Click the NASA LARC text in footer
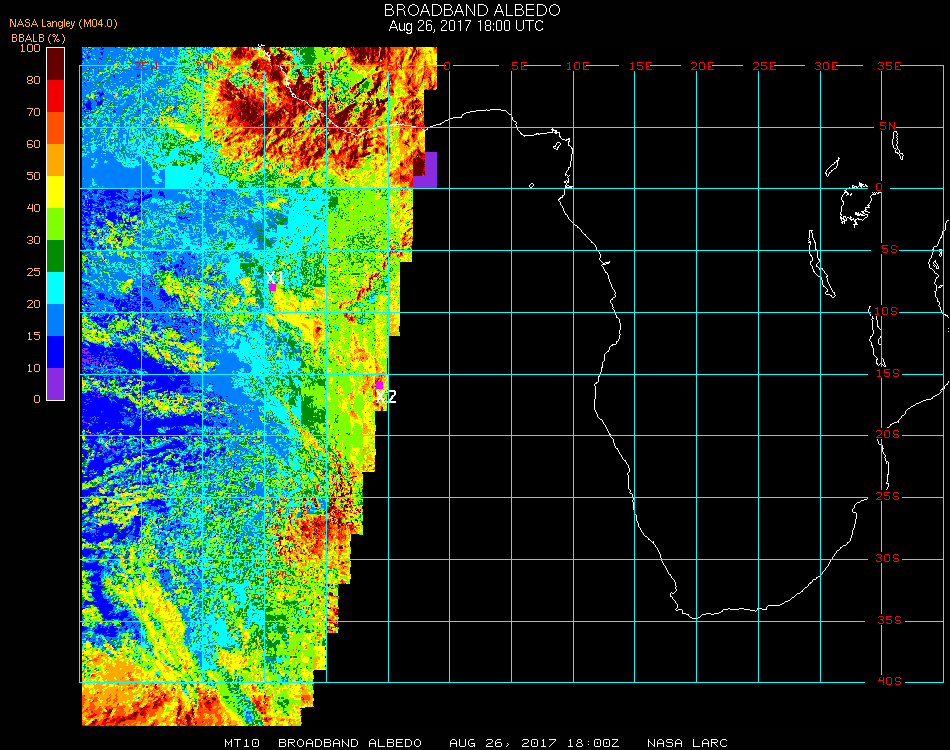 tap(687, 743)
